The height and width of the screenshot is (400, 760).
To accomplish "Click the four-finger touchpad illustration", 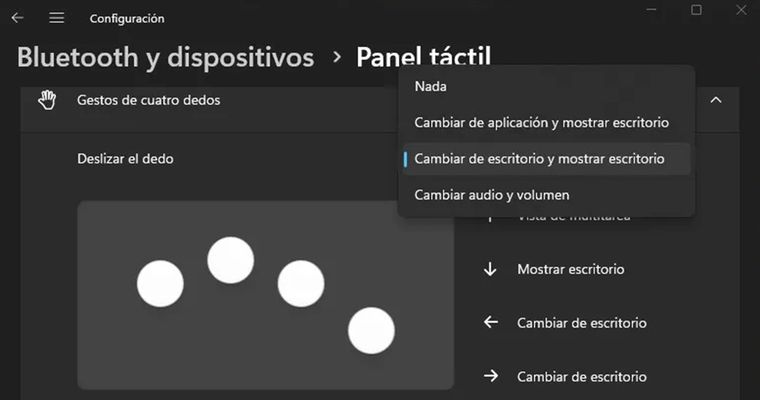I will click(265, 295).
